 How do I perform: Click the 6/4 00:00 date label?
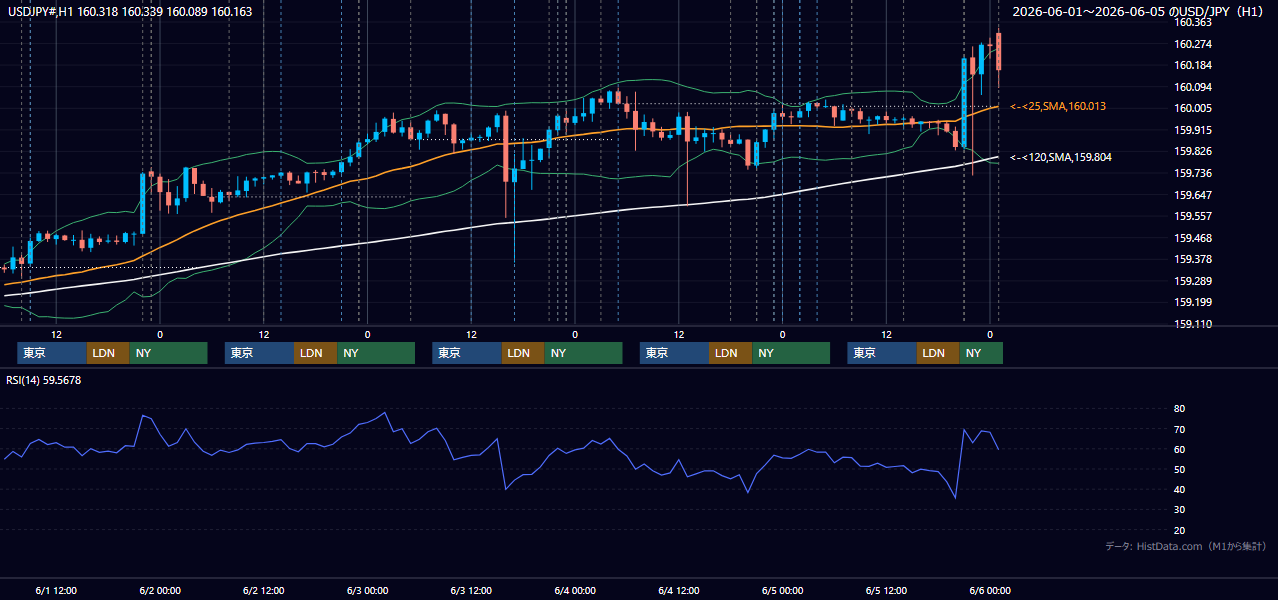(575, 591)
